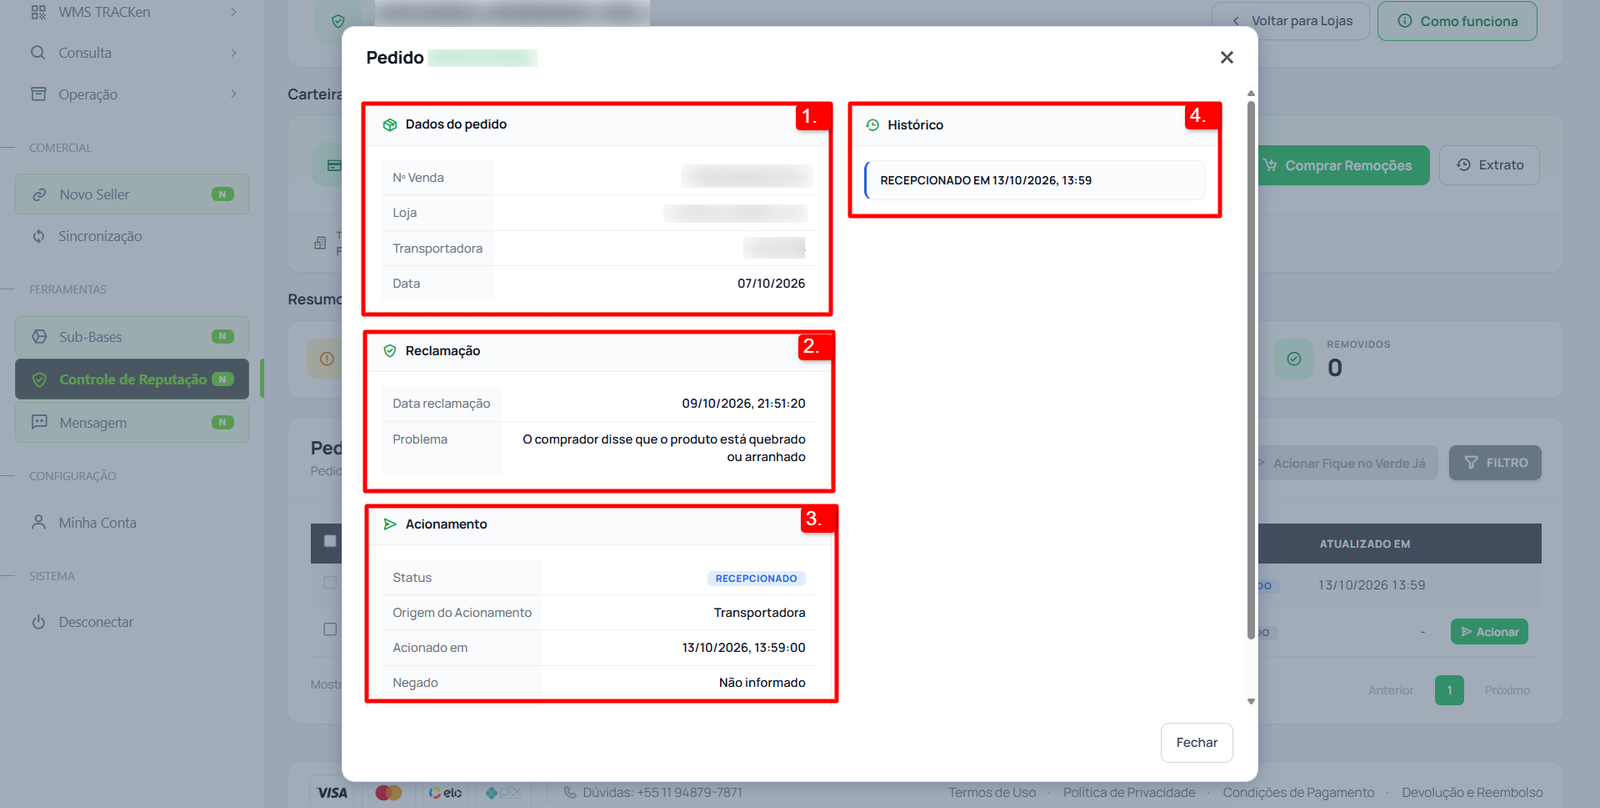Open Política de Privacidade link
The image size is (1600, 808).
1129,793
